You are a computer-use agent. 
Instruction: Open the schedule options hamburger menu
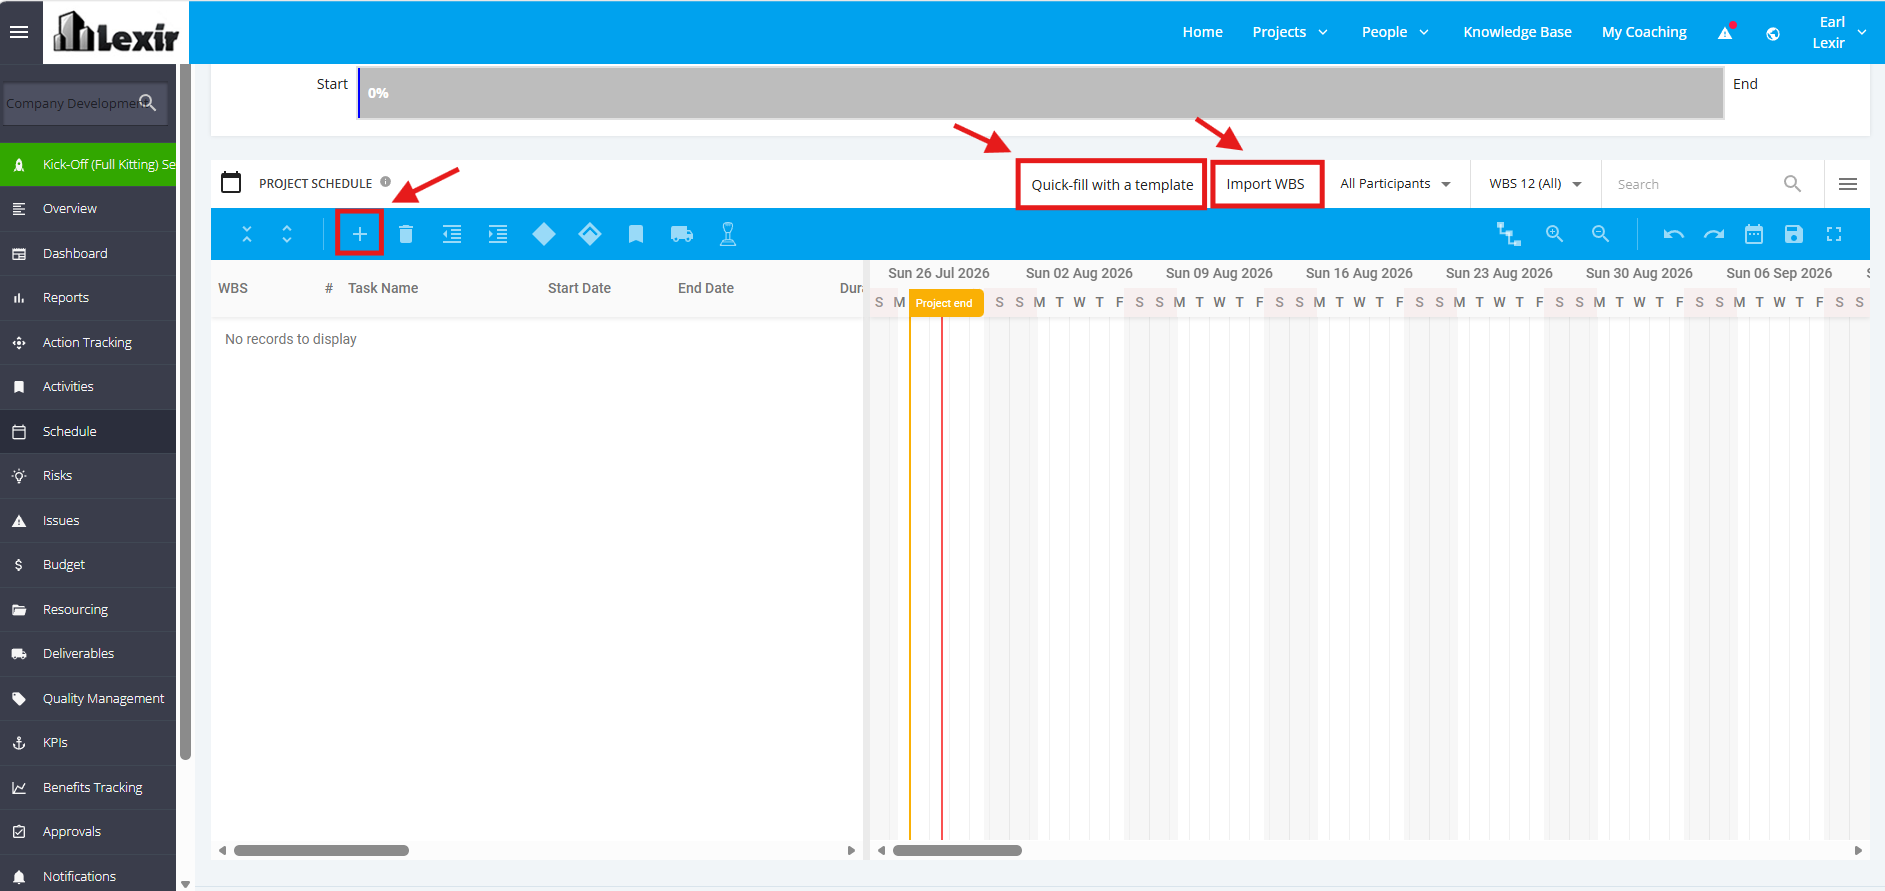[x=1848, y=184]
